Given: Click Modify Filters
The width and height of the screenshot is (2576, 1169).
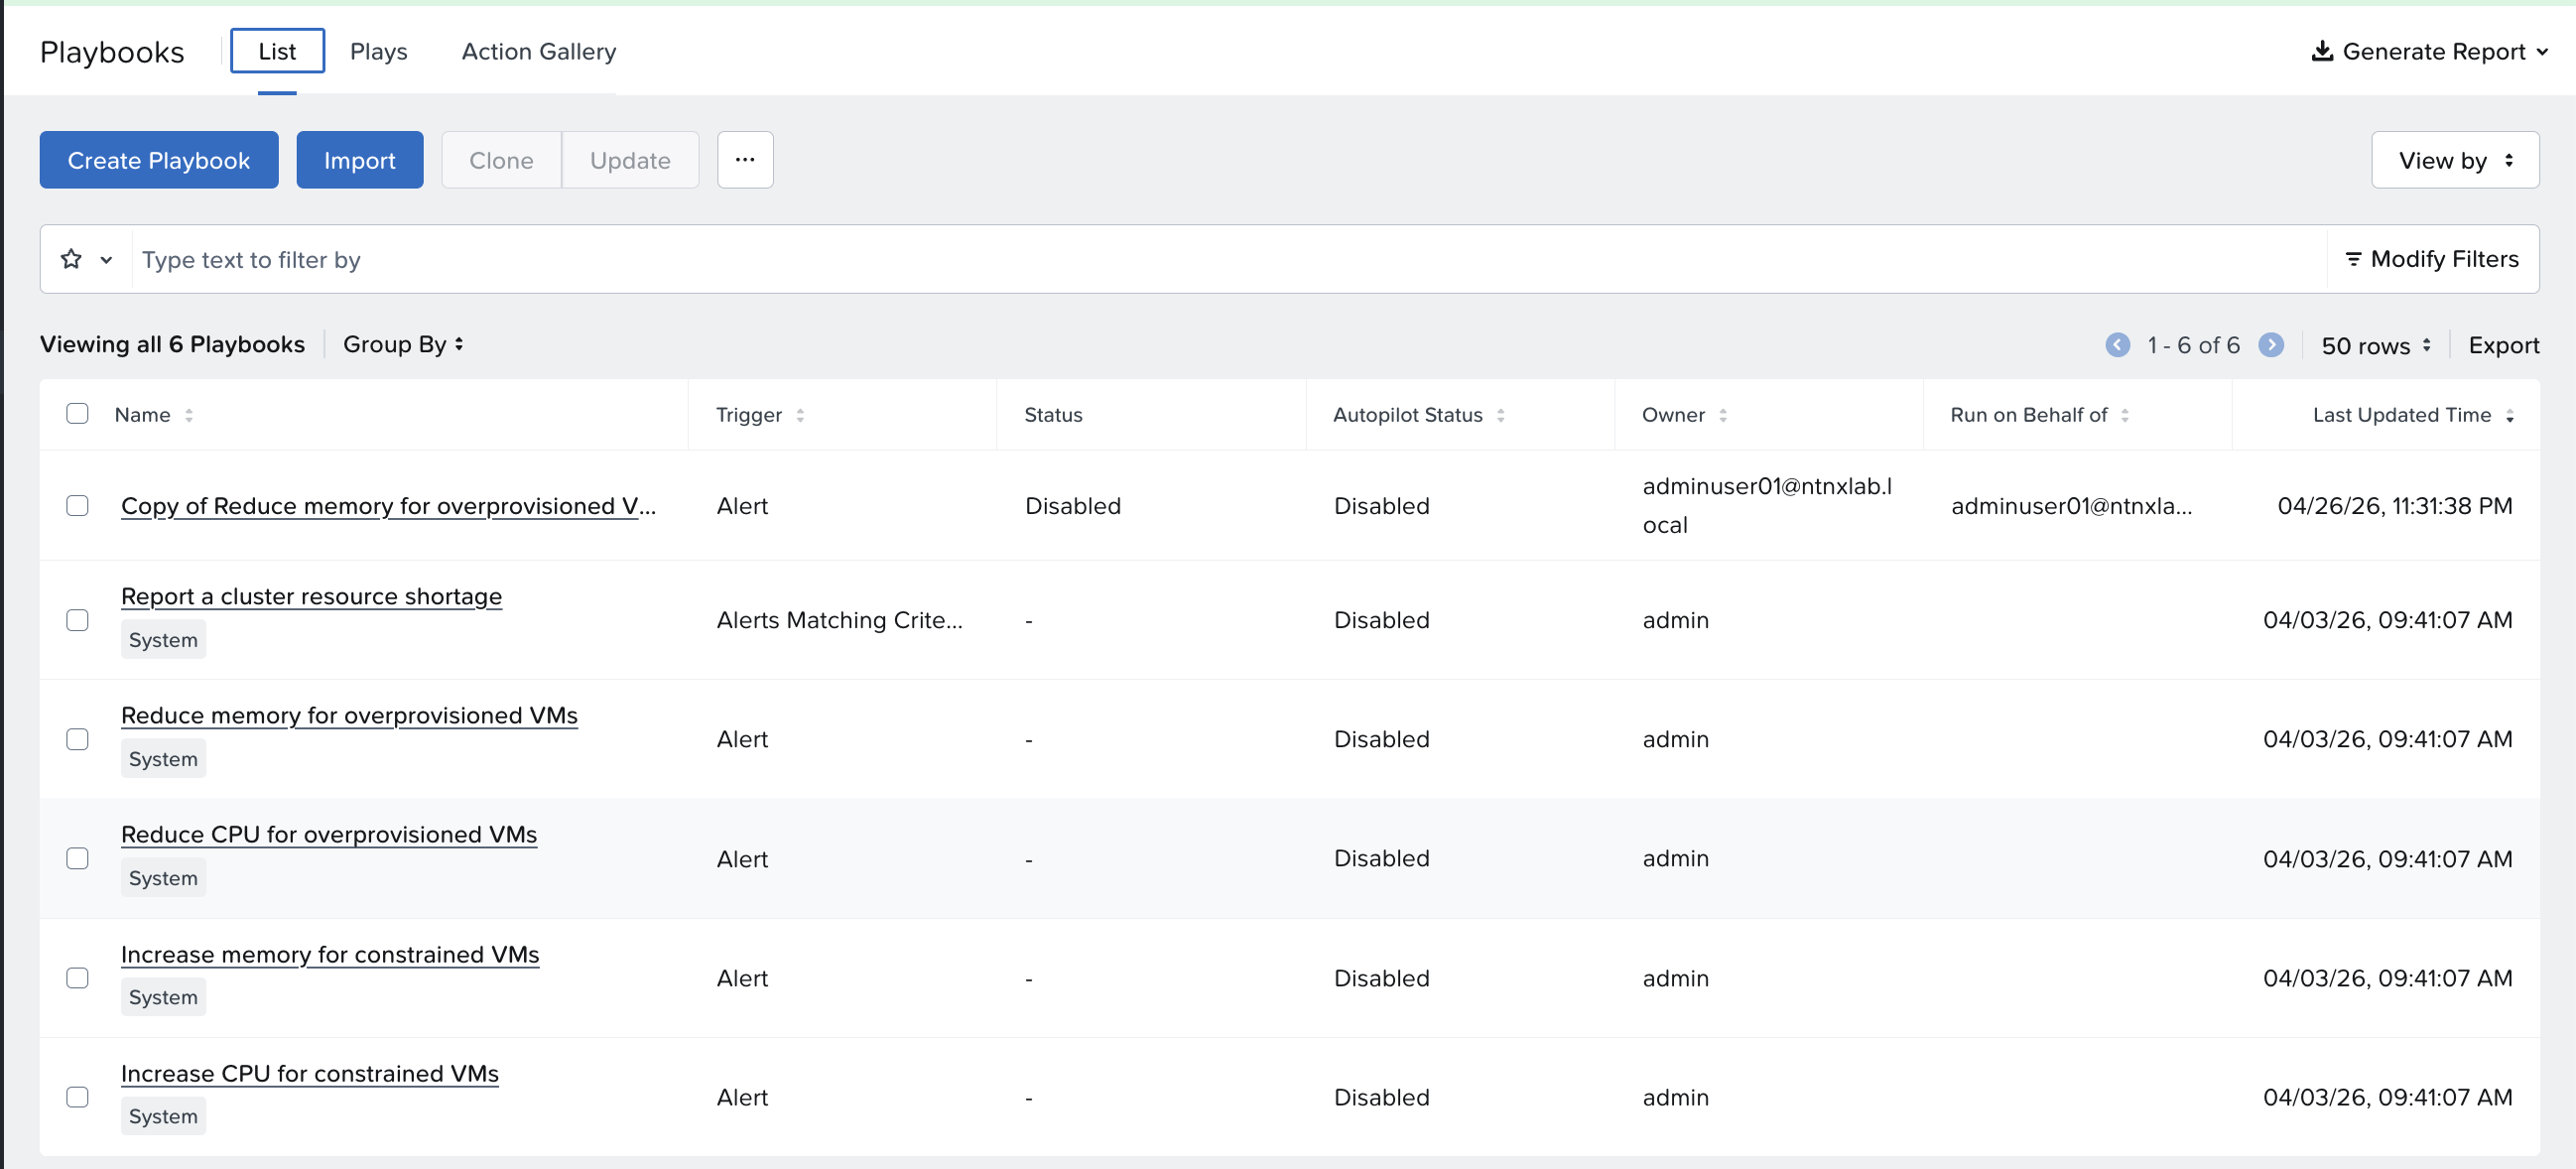Looking at the screenshot, I should (x=2432, y=259).
